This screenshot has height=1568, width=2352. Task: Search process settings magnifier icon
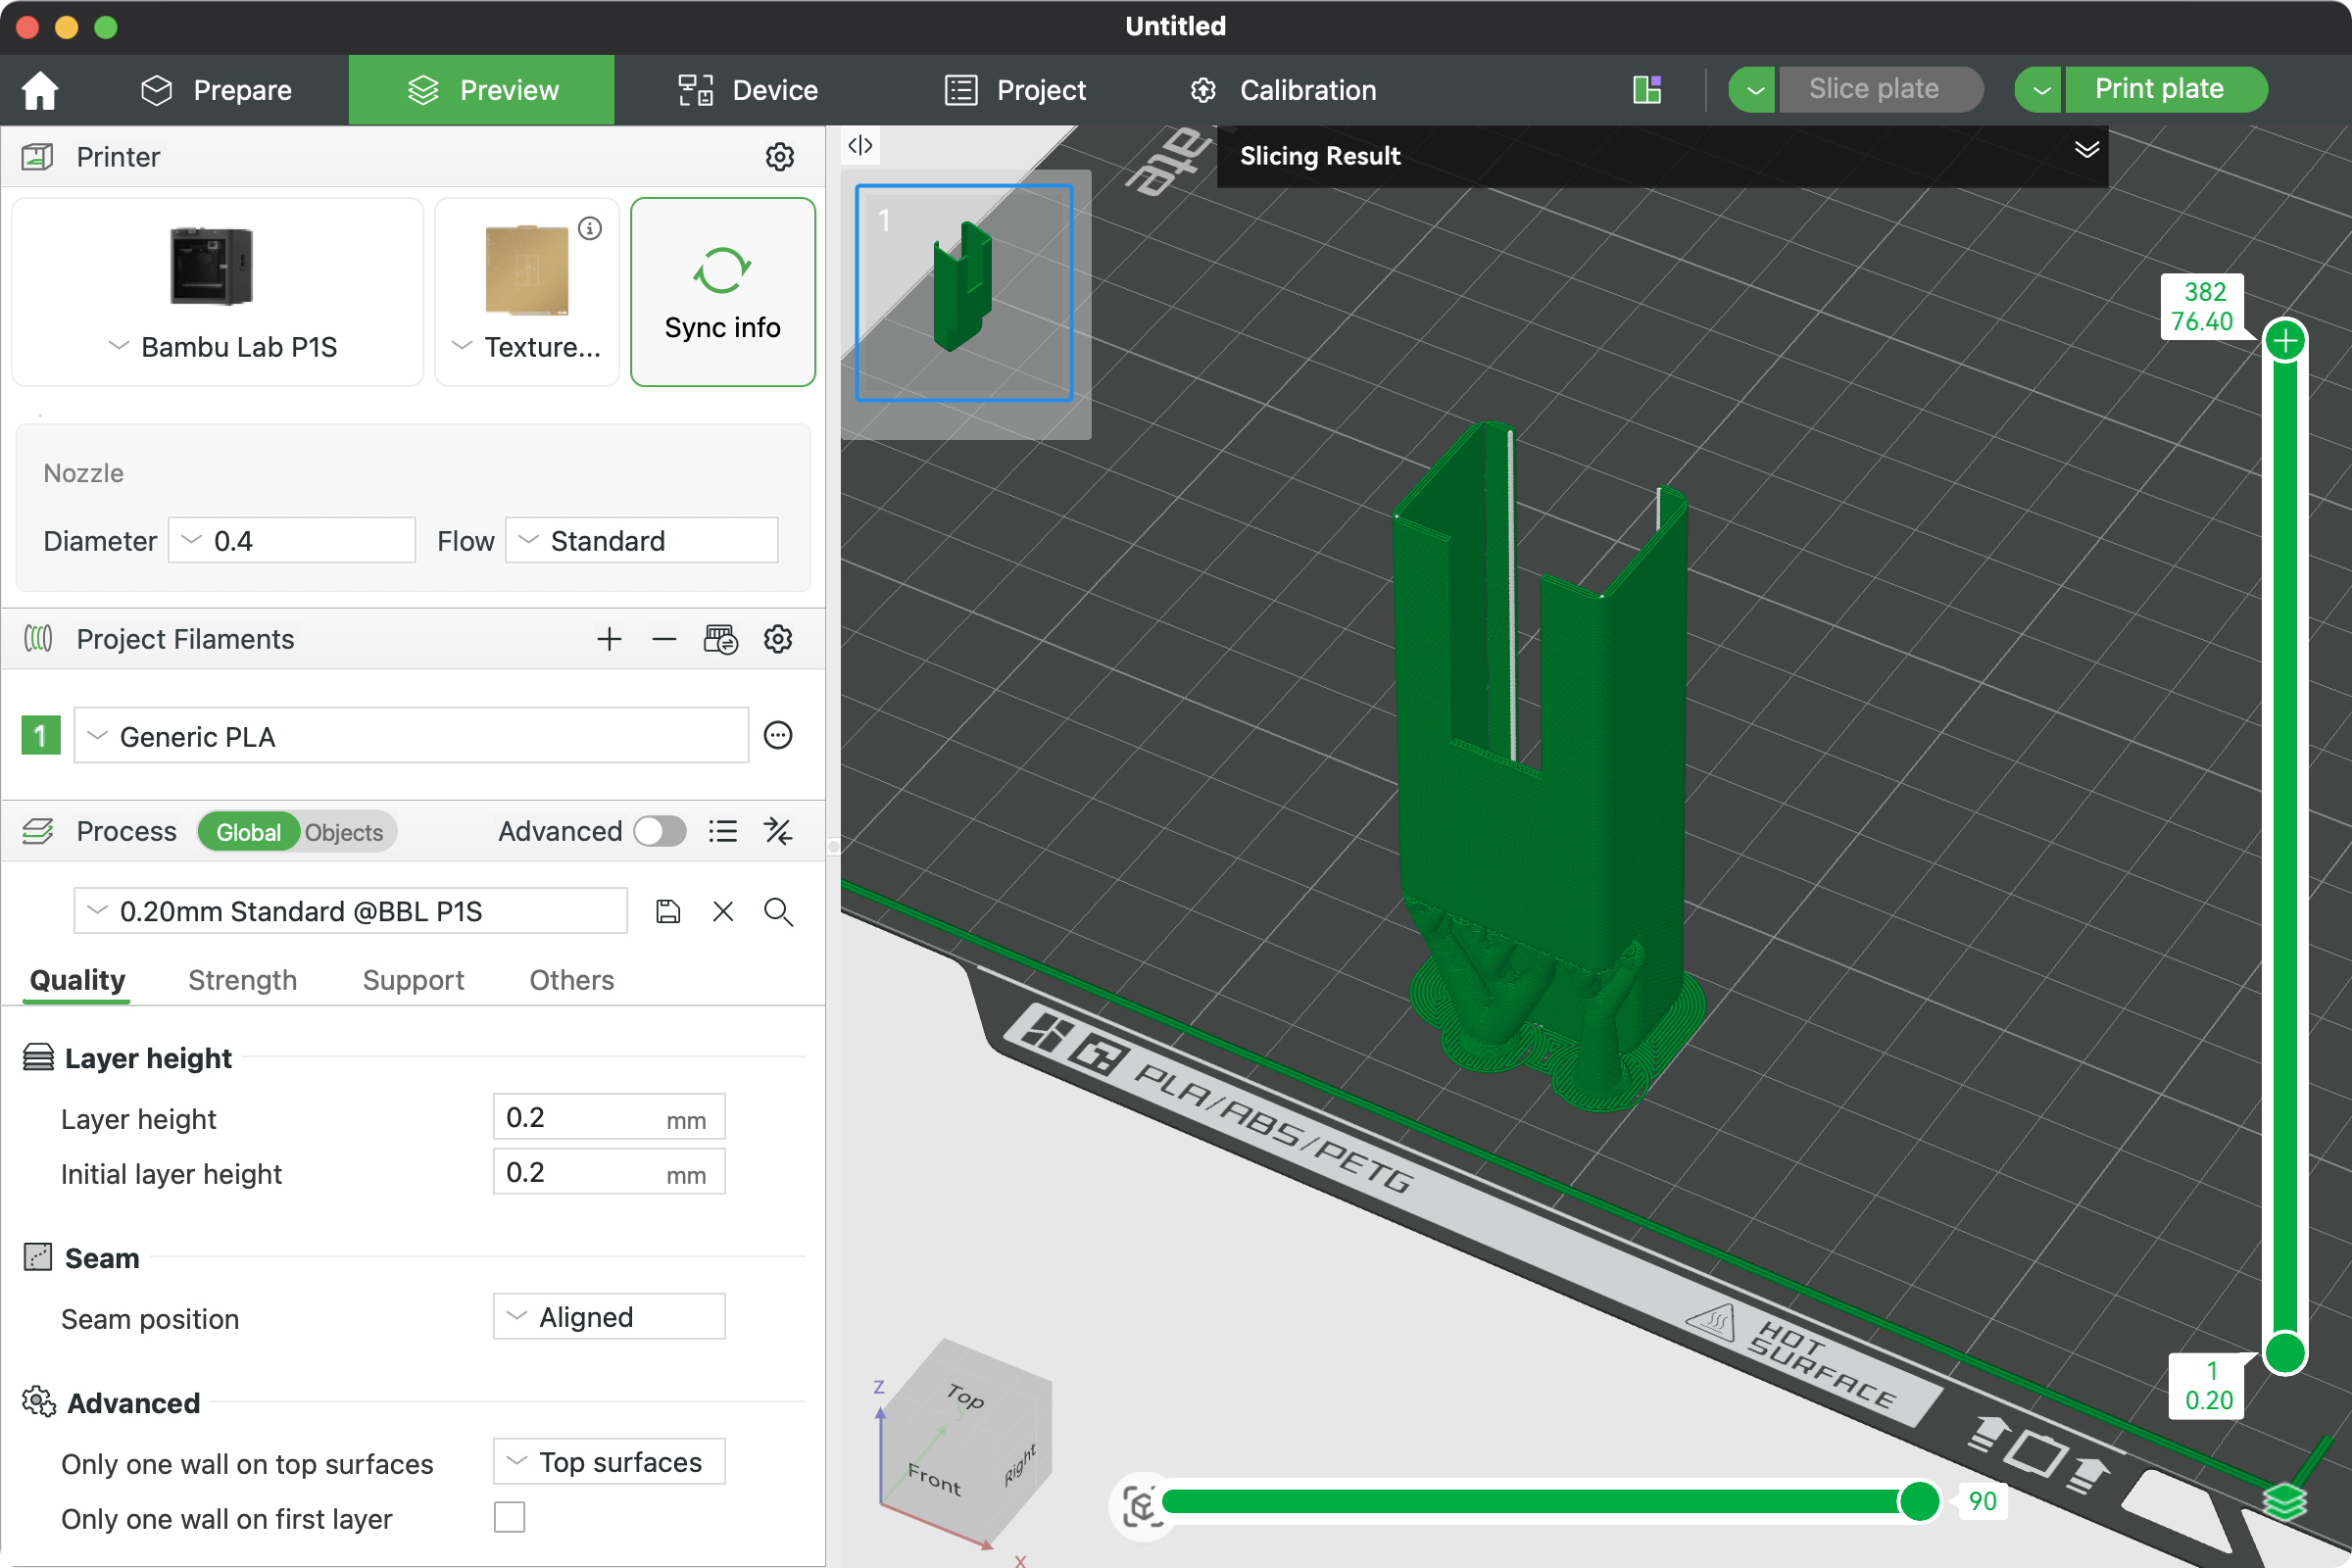(x=778, y=911)
